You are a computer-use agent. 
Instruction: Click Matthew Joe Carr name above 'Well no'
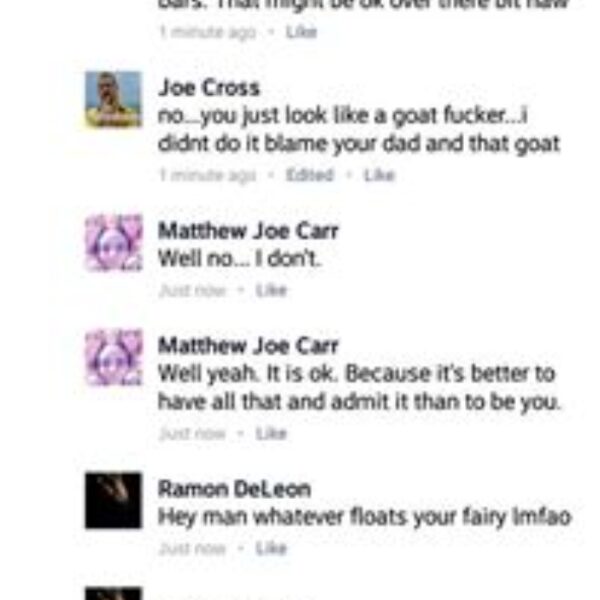248,231
